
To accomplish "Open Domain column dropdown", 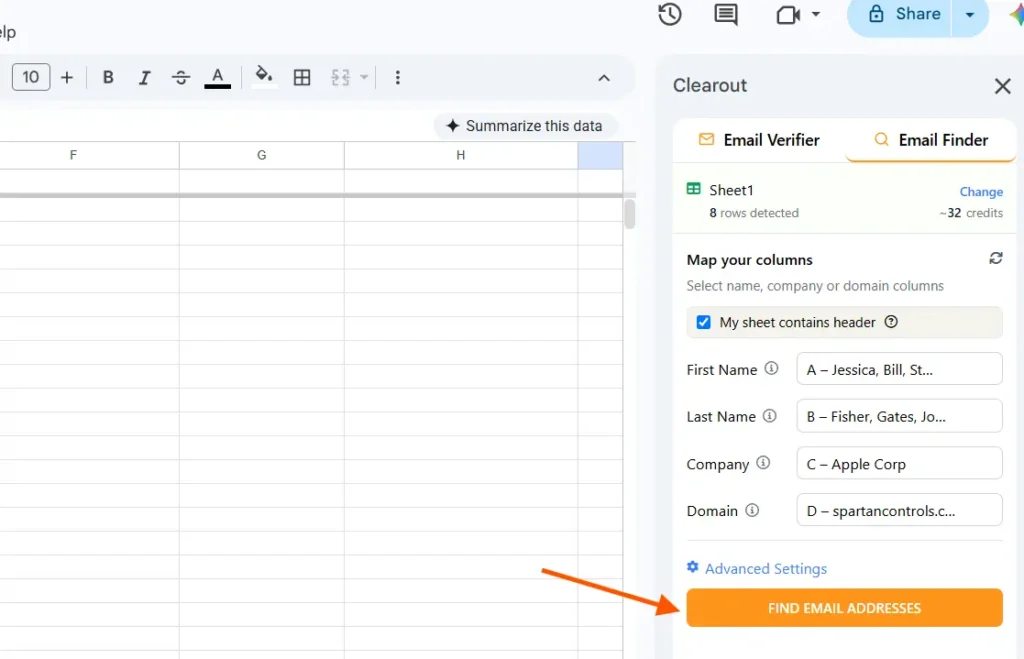I will (899, 510).
